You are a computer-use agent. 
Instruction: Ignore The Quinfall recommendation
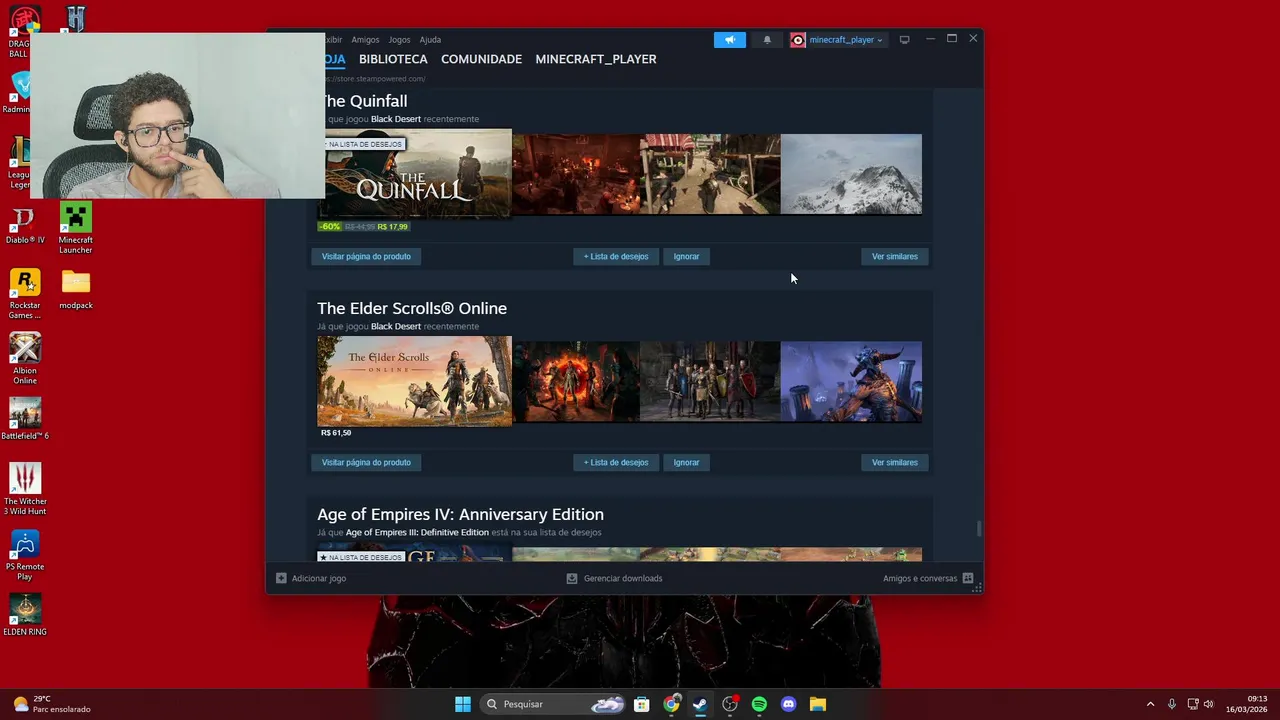pyautogui.click(x=686, y=256)
